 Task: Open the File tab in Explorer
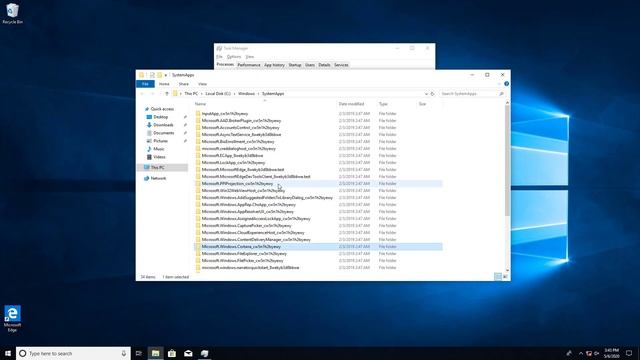145,84
